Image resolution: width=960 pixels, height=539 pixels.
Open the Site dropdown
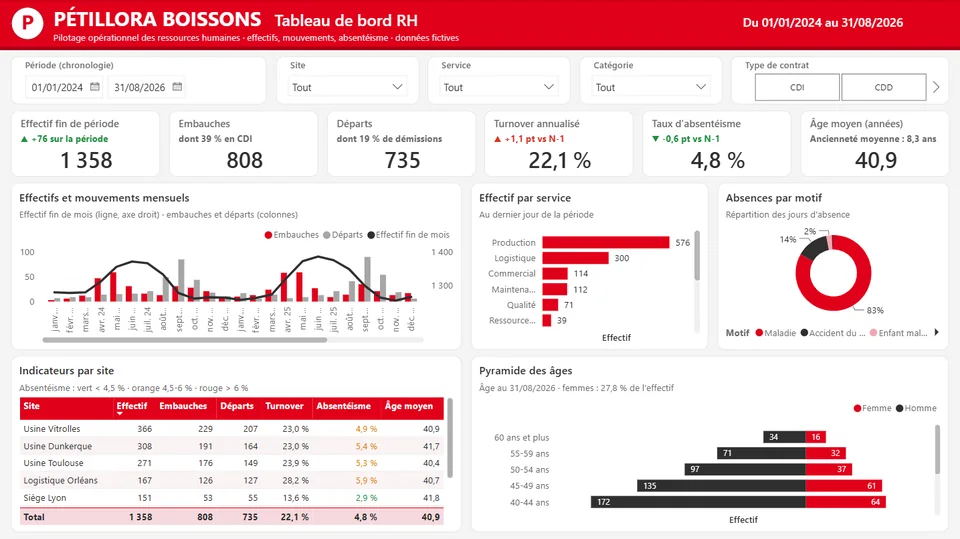point(347,88)
